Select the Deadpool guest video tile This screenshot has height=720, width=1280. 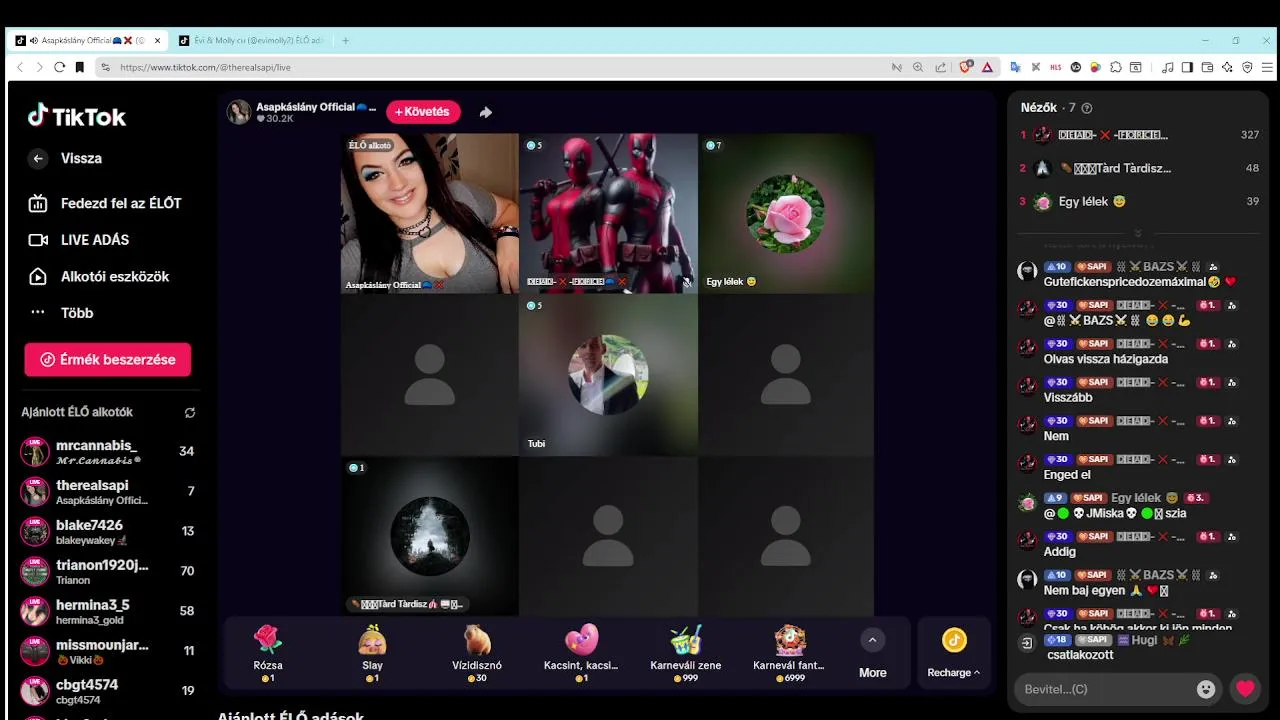(x=608, y=213)
